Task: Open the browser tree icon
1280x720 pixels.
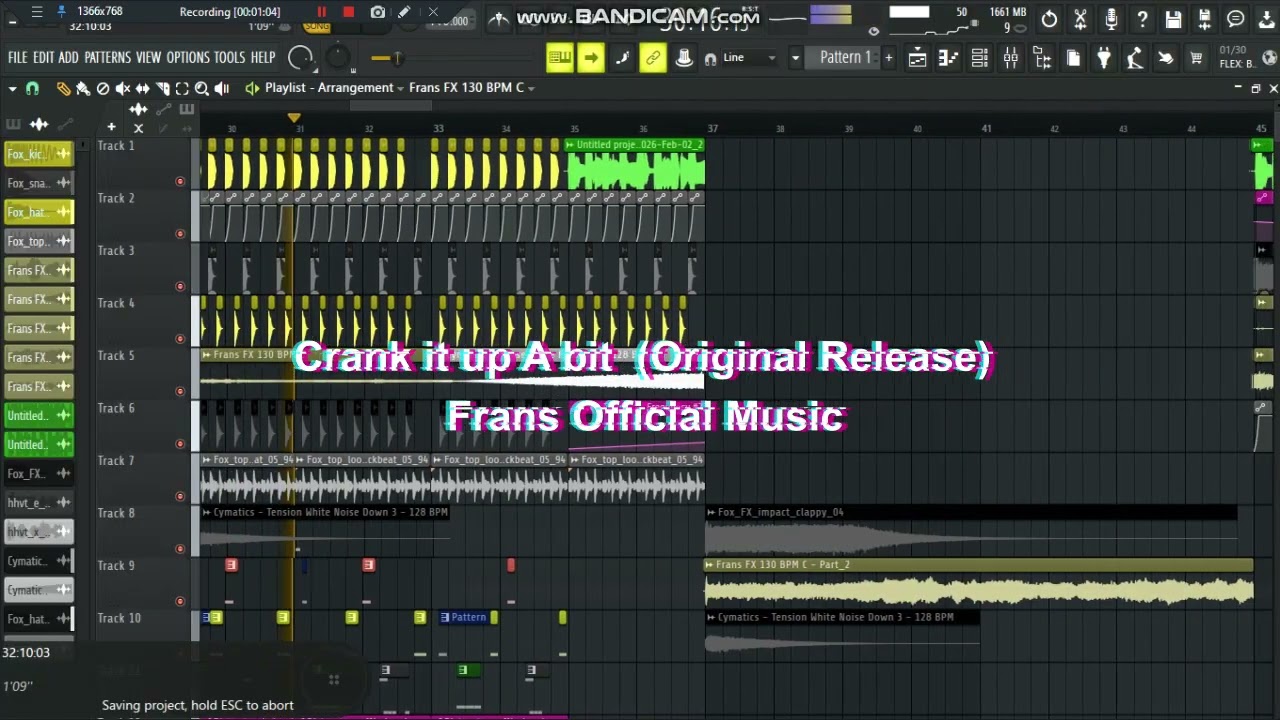Action: tap(1042, 58)
